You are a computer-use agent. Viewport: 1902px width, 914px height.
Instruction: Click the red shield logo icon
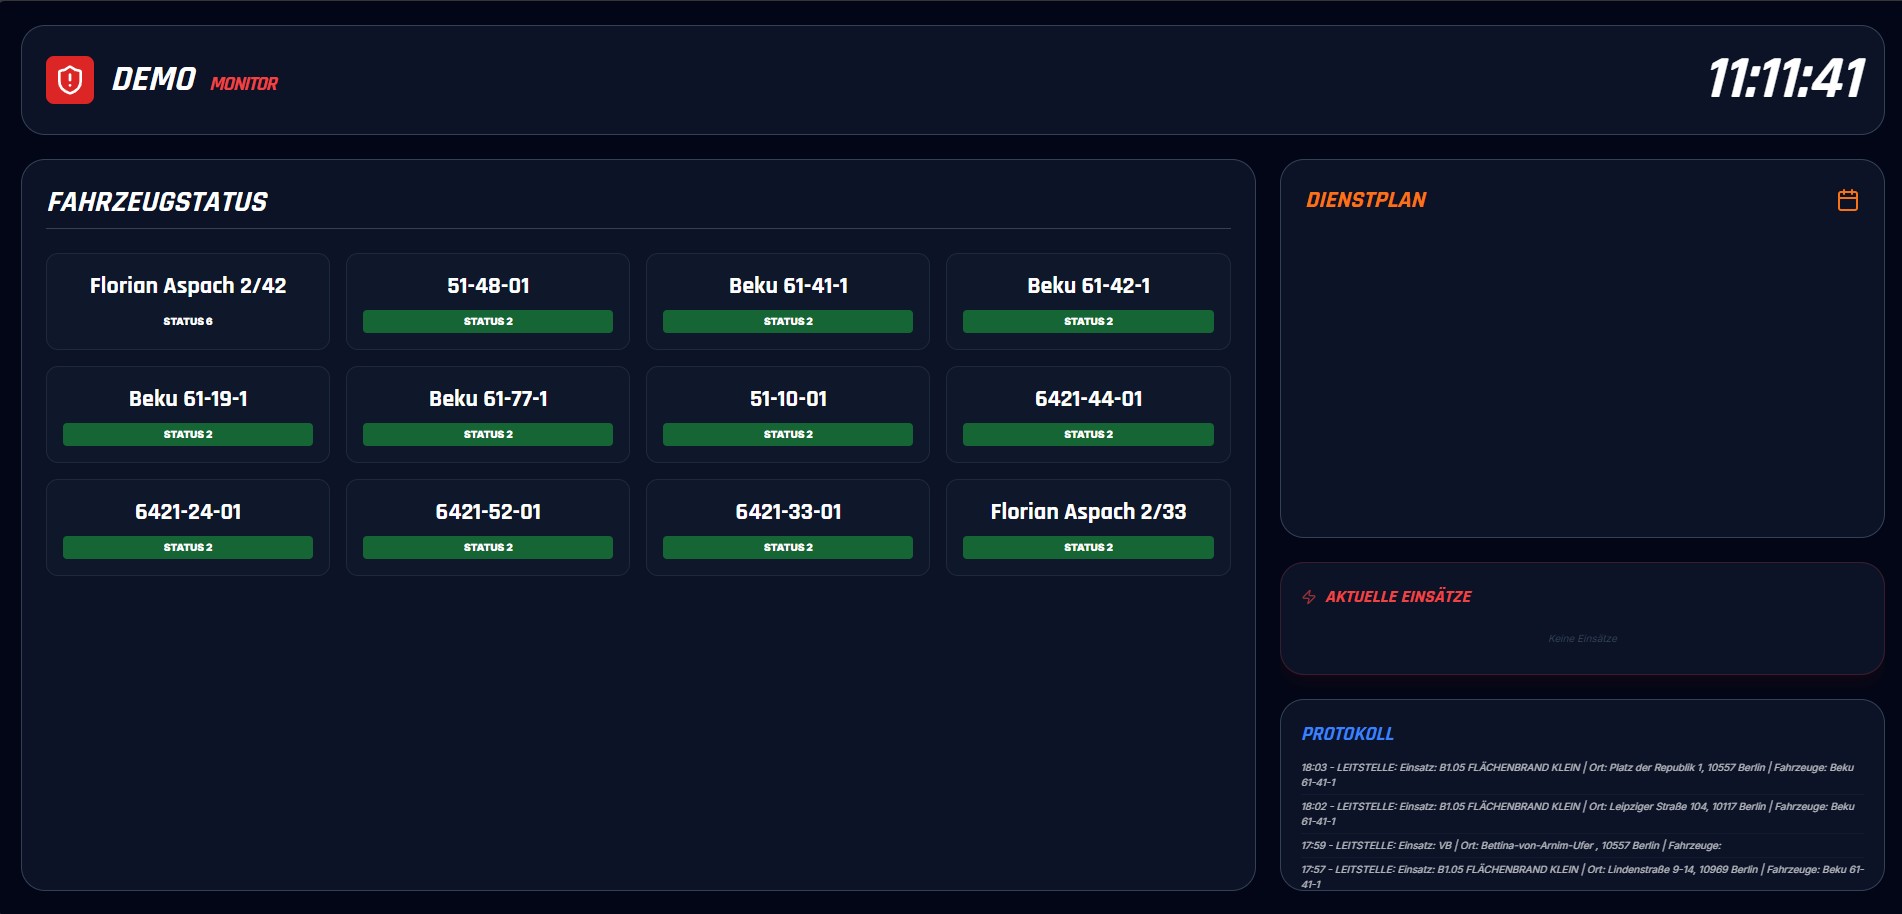(70, 80)
